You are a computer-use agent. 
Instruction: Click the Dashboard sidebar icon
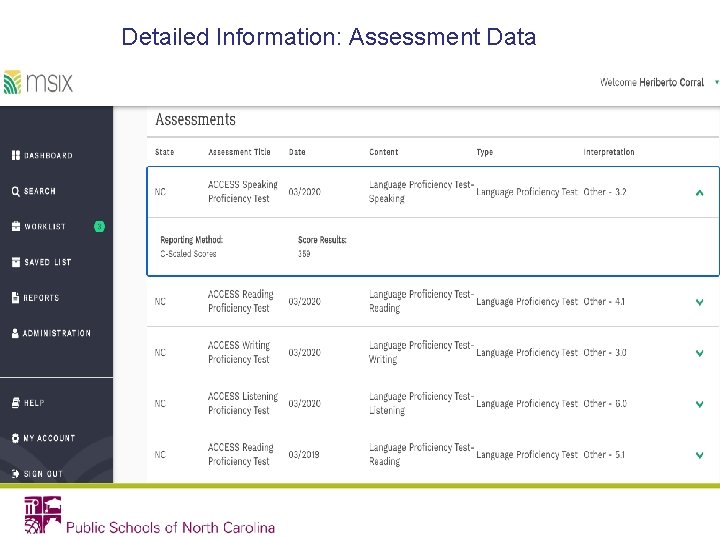[16, 155]
